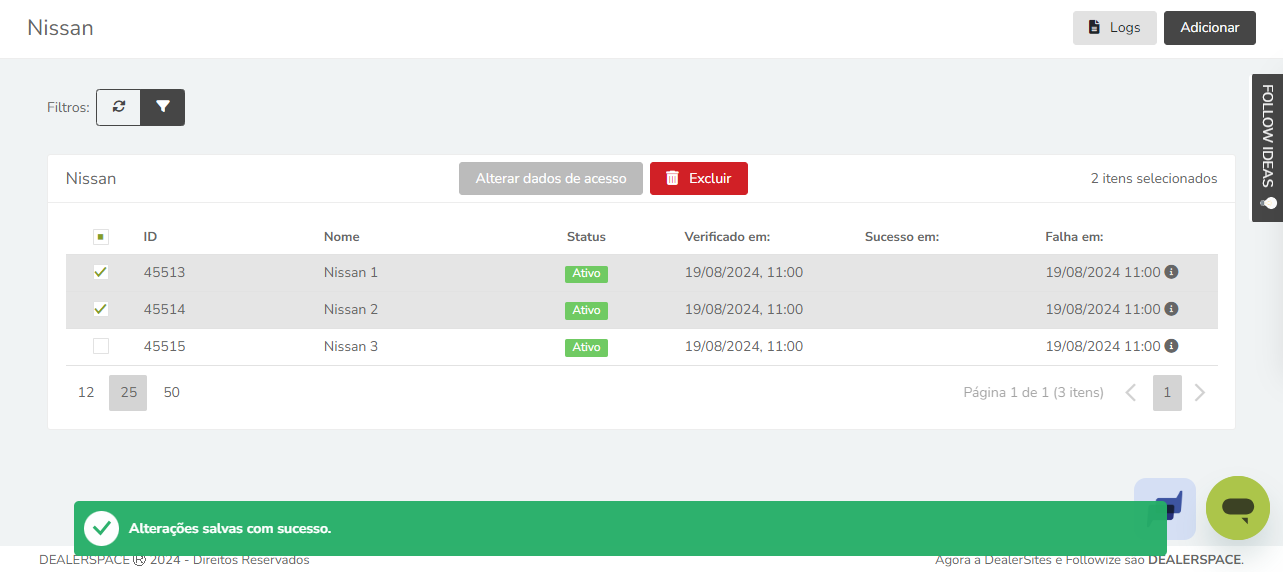Click failure date in Nissan 2 row

pyautogui.click(x=1103, y=309)
